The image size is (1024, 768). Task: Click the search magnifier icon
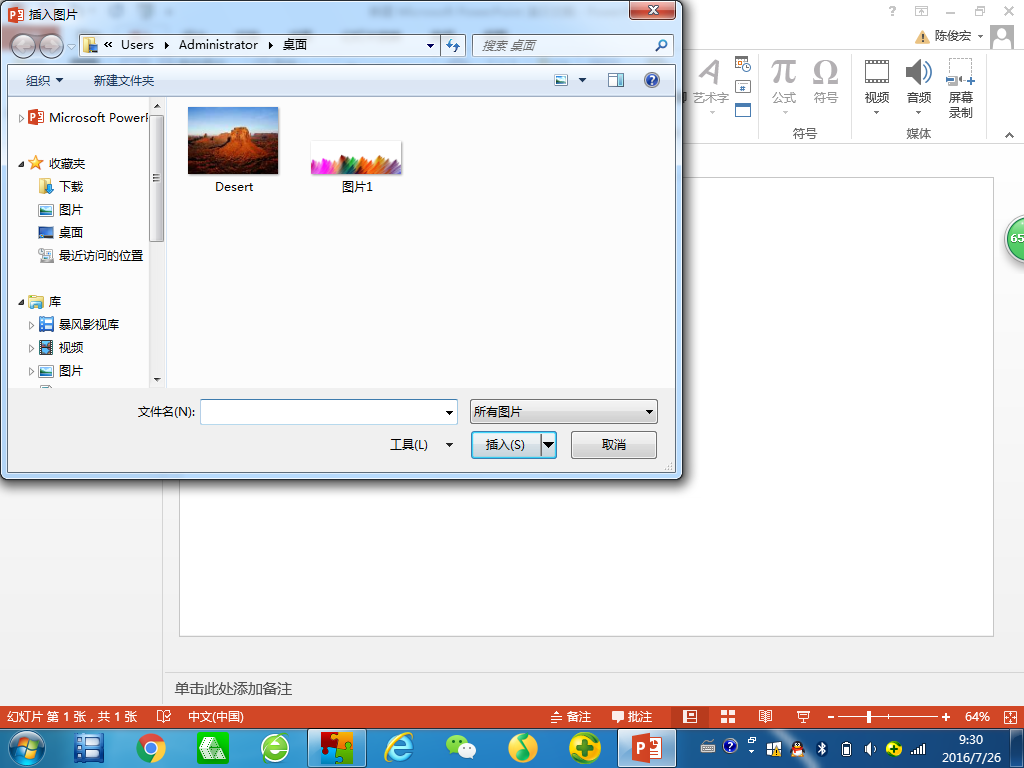pos(661,45)
